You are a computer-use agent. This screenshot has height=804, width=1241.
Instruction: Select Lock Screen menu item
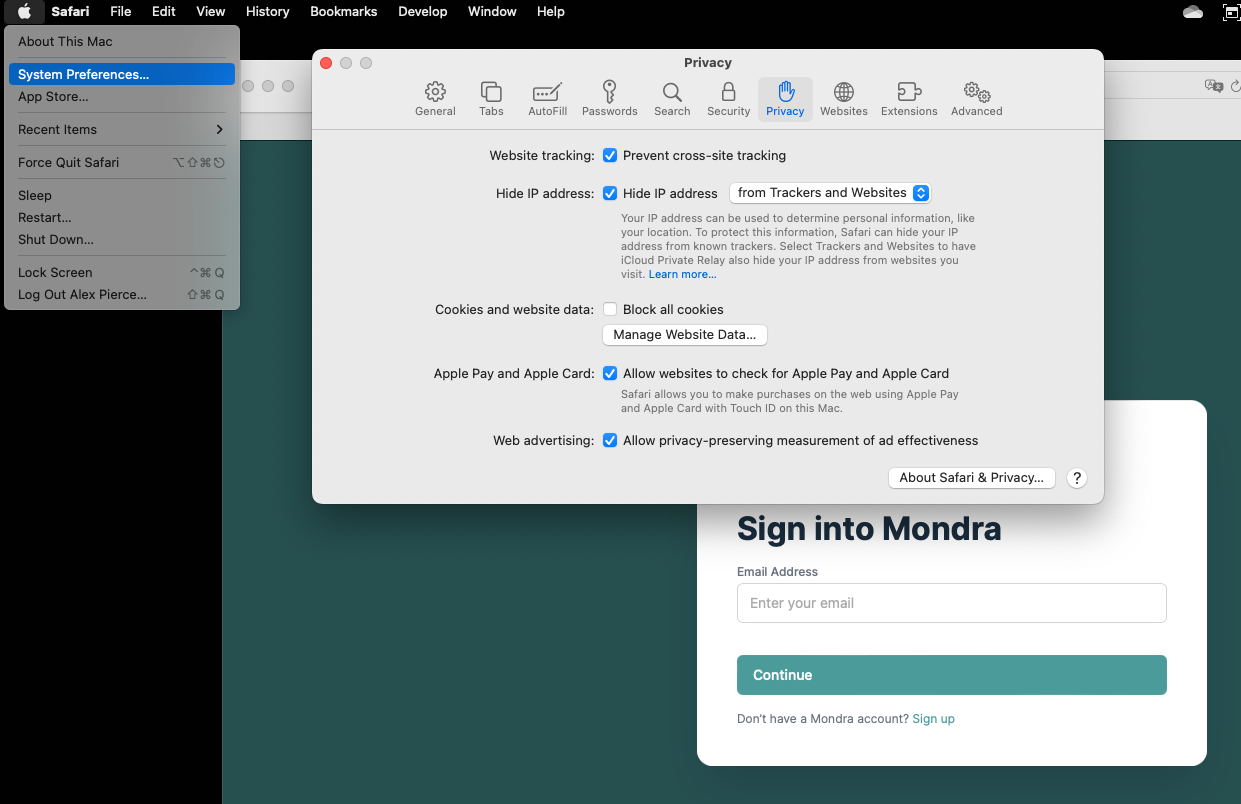(x=122, y=272)
